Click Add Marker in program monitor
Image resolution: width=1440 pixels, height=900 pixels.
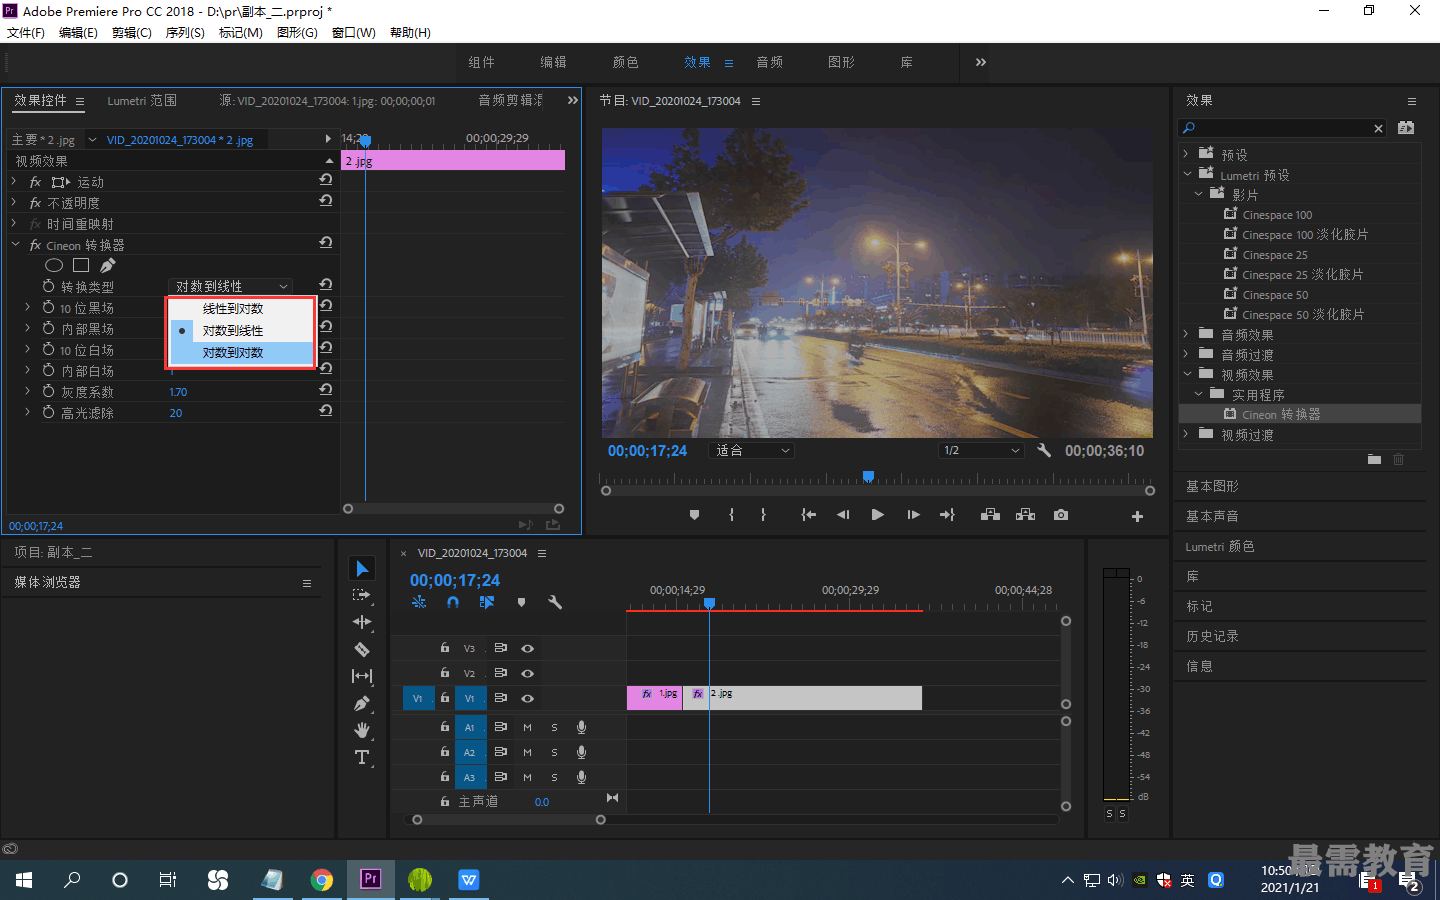pos(694,515)
